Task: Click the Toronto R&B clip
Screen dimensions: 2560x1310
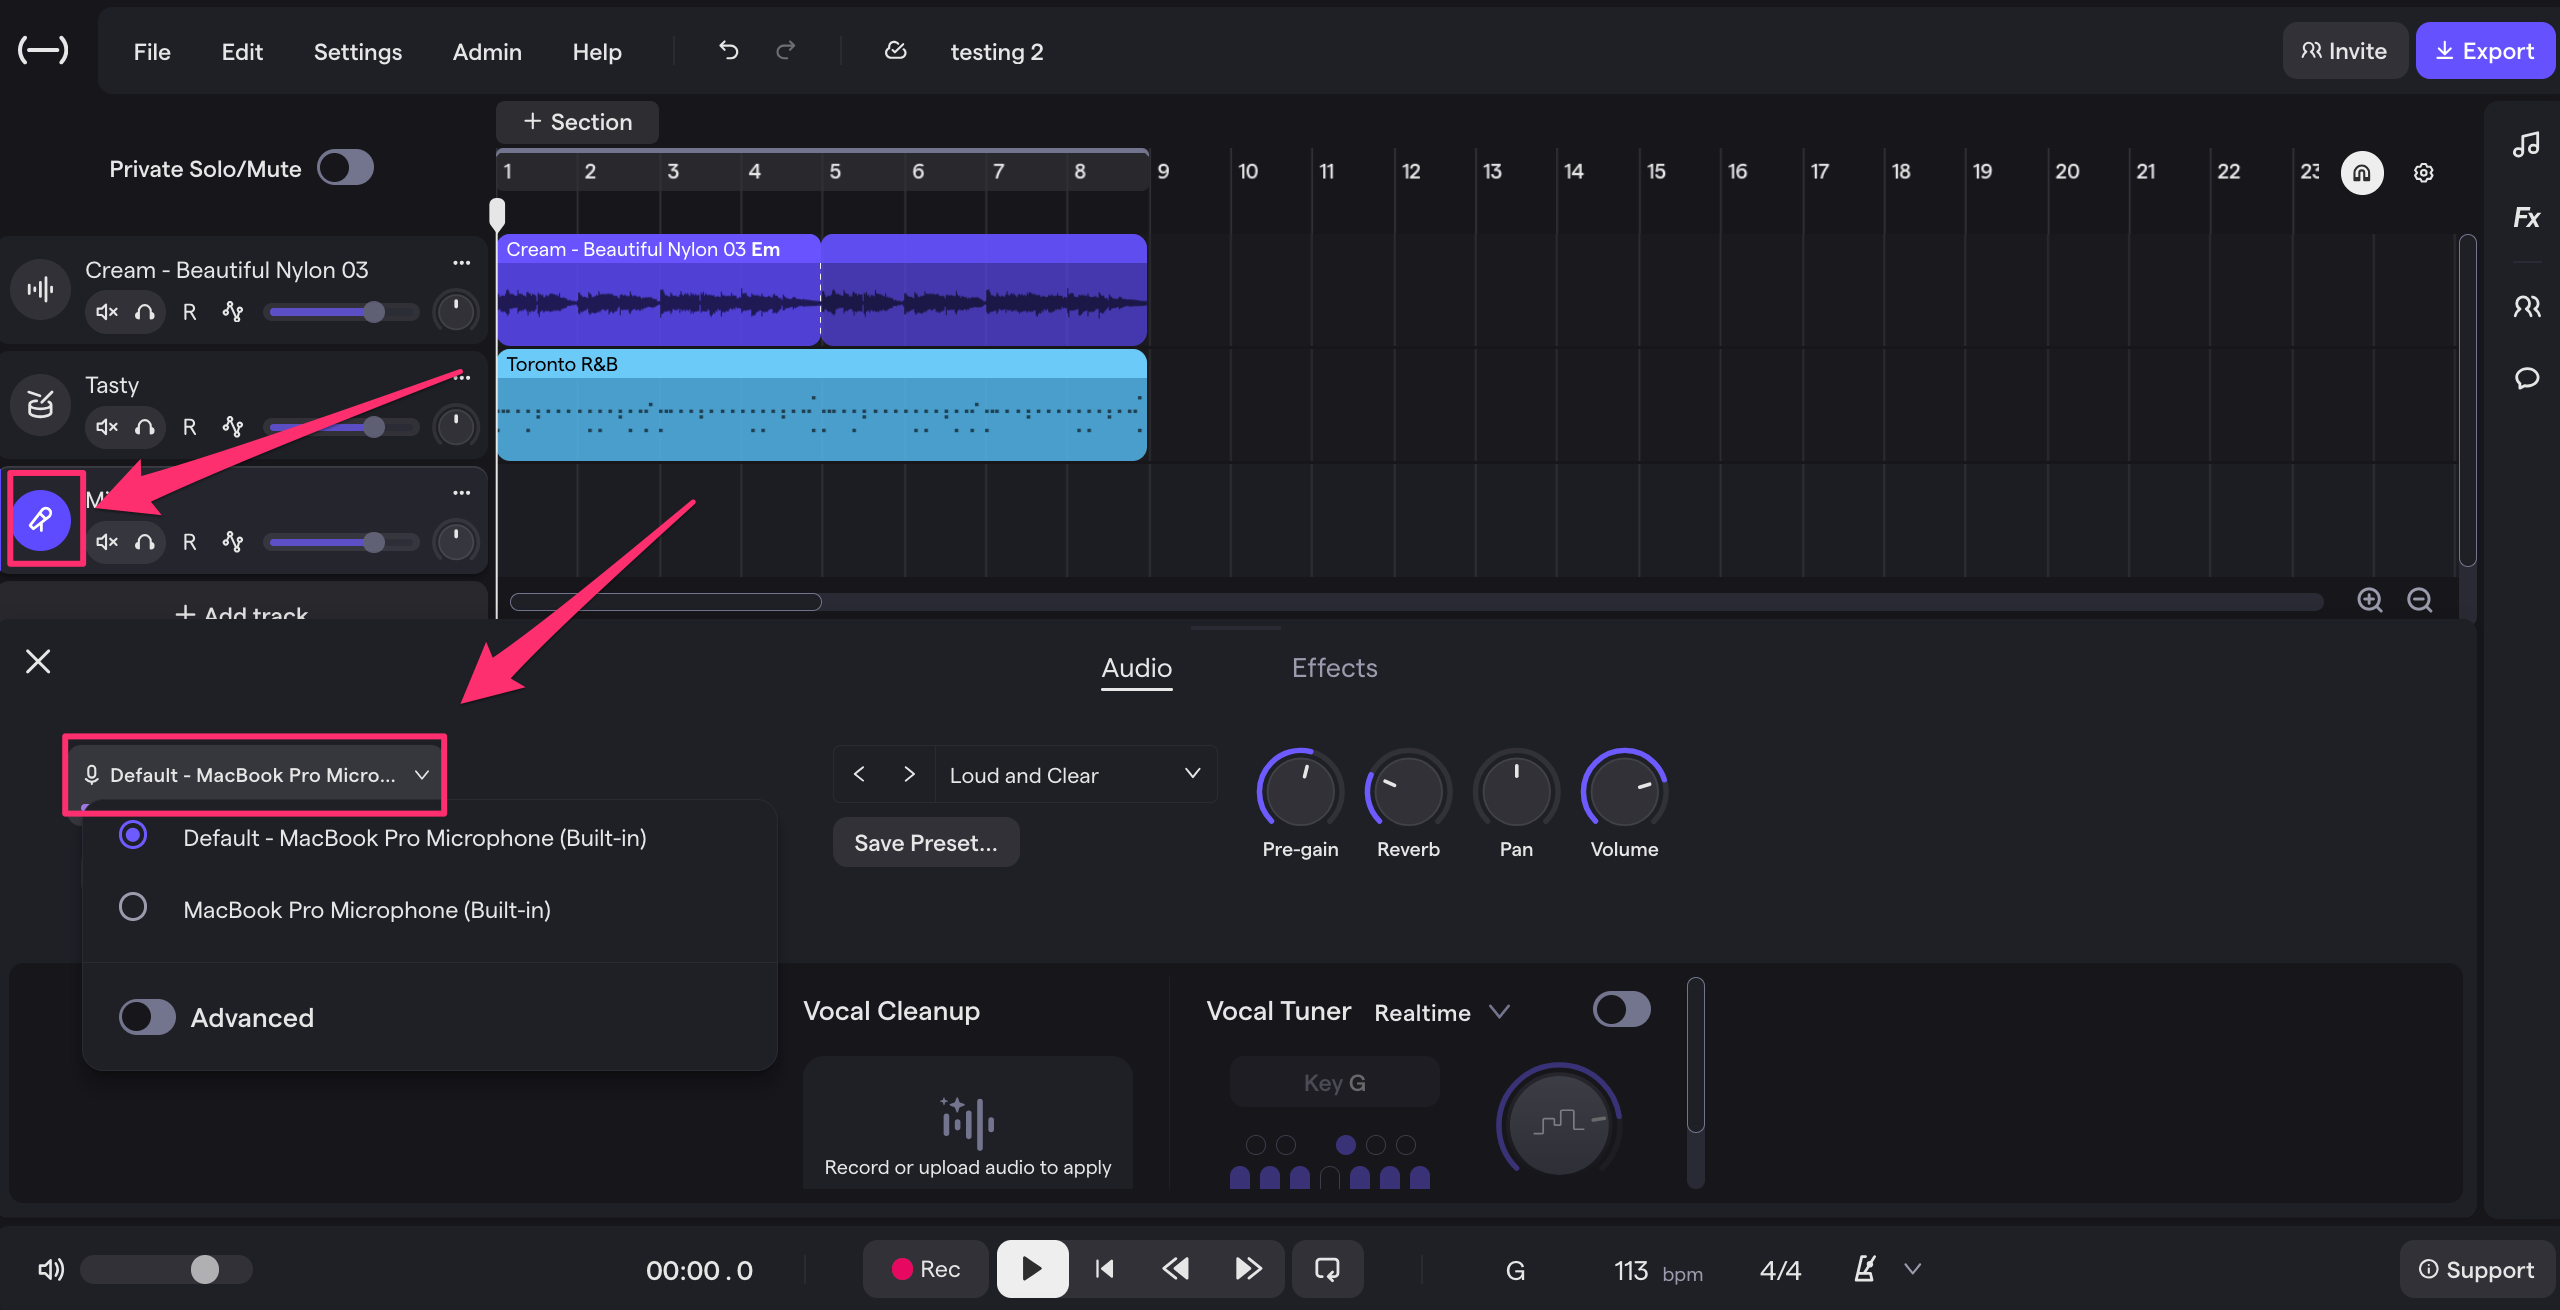Action: click(821, 405)
